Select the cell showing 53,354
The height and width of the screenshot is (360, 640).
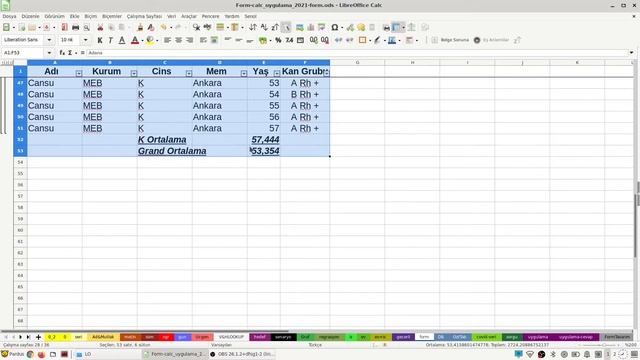[264, 151]
